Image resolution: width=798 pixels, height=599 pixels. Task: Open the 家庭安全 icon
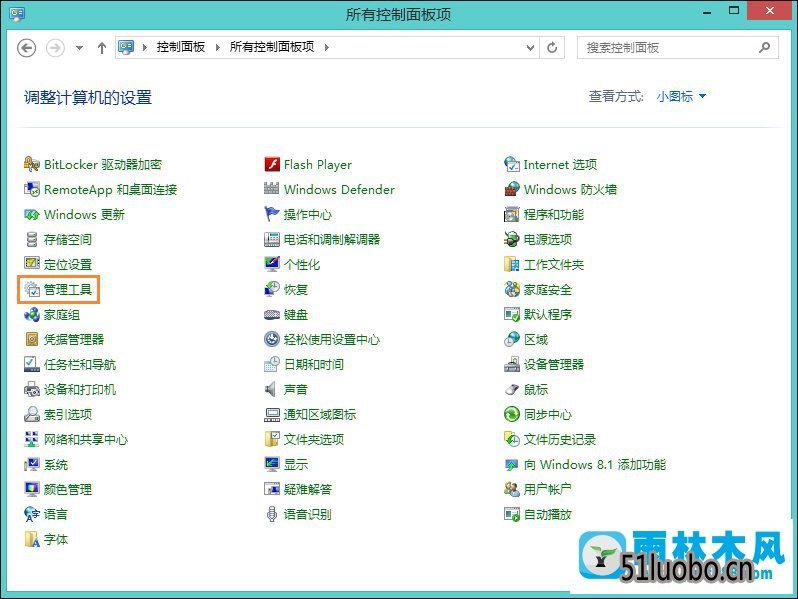point(511,290)
